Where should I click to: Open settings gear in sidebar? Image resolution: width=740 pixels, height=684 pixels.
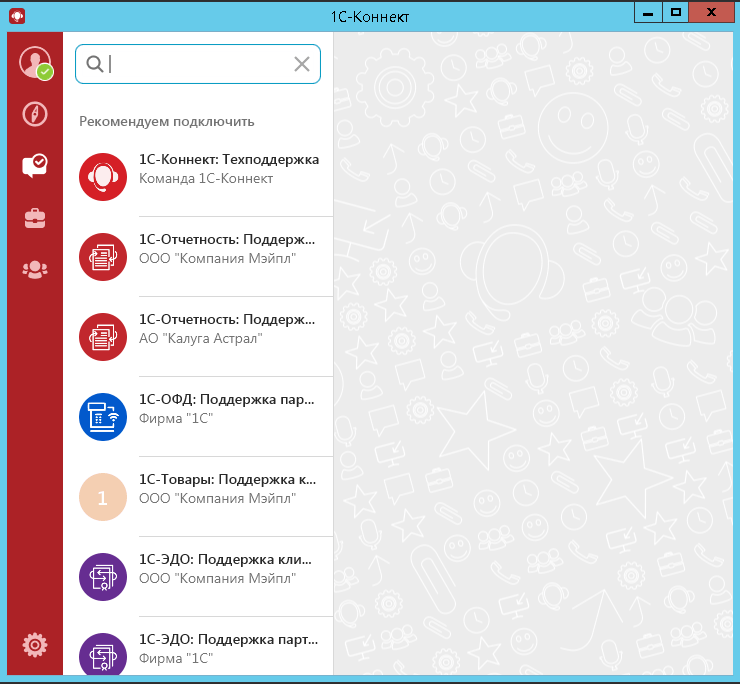pos(34,645)
